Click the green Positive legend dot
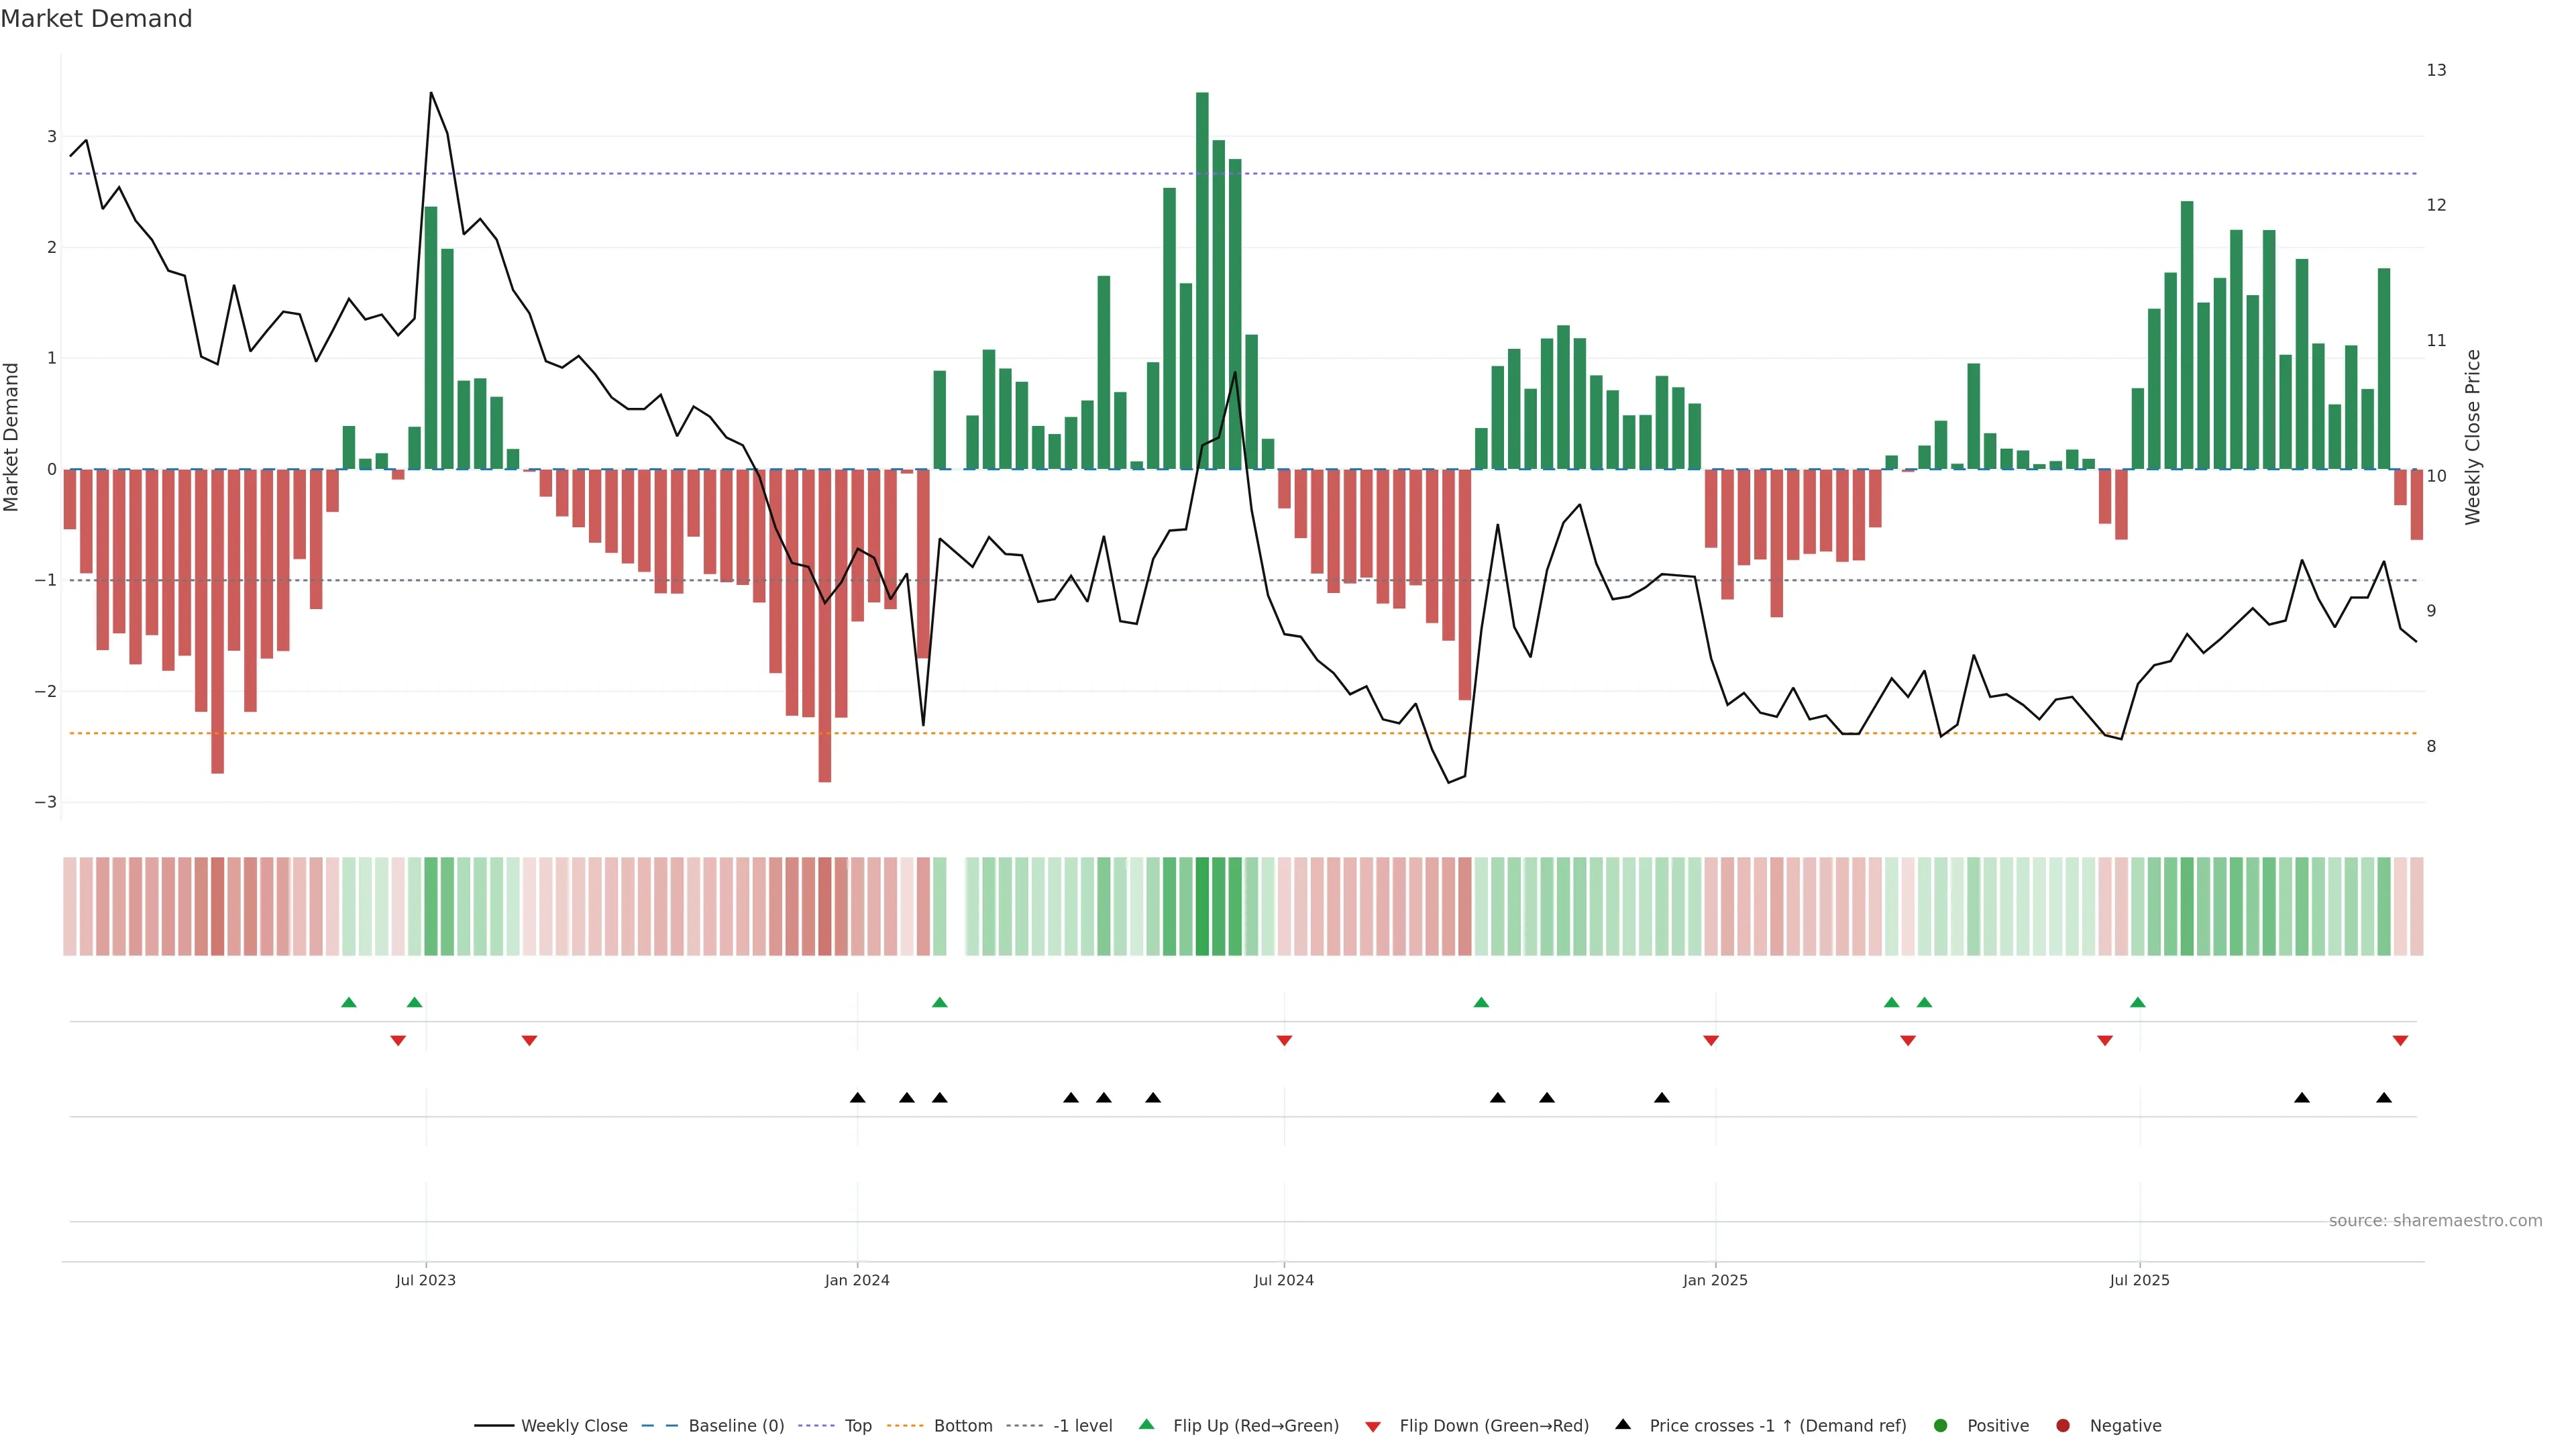The image size is (2576, 1449). [1941, 1426]
